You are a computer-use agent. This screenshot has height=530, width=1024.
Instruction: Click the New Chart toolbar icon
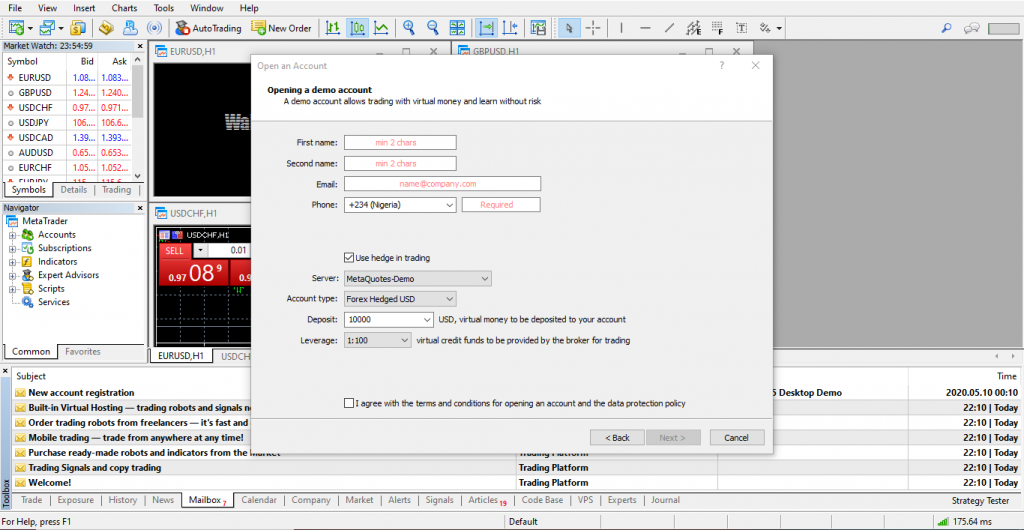16,28
